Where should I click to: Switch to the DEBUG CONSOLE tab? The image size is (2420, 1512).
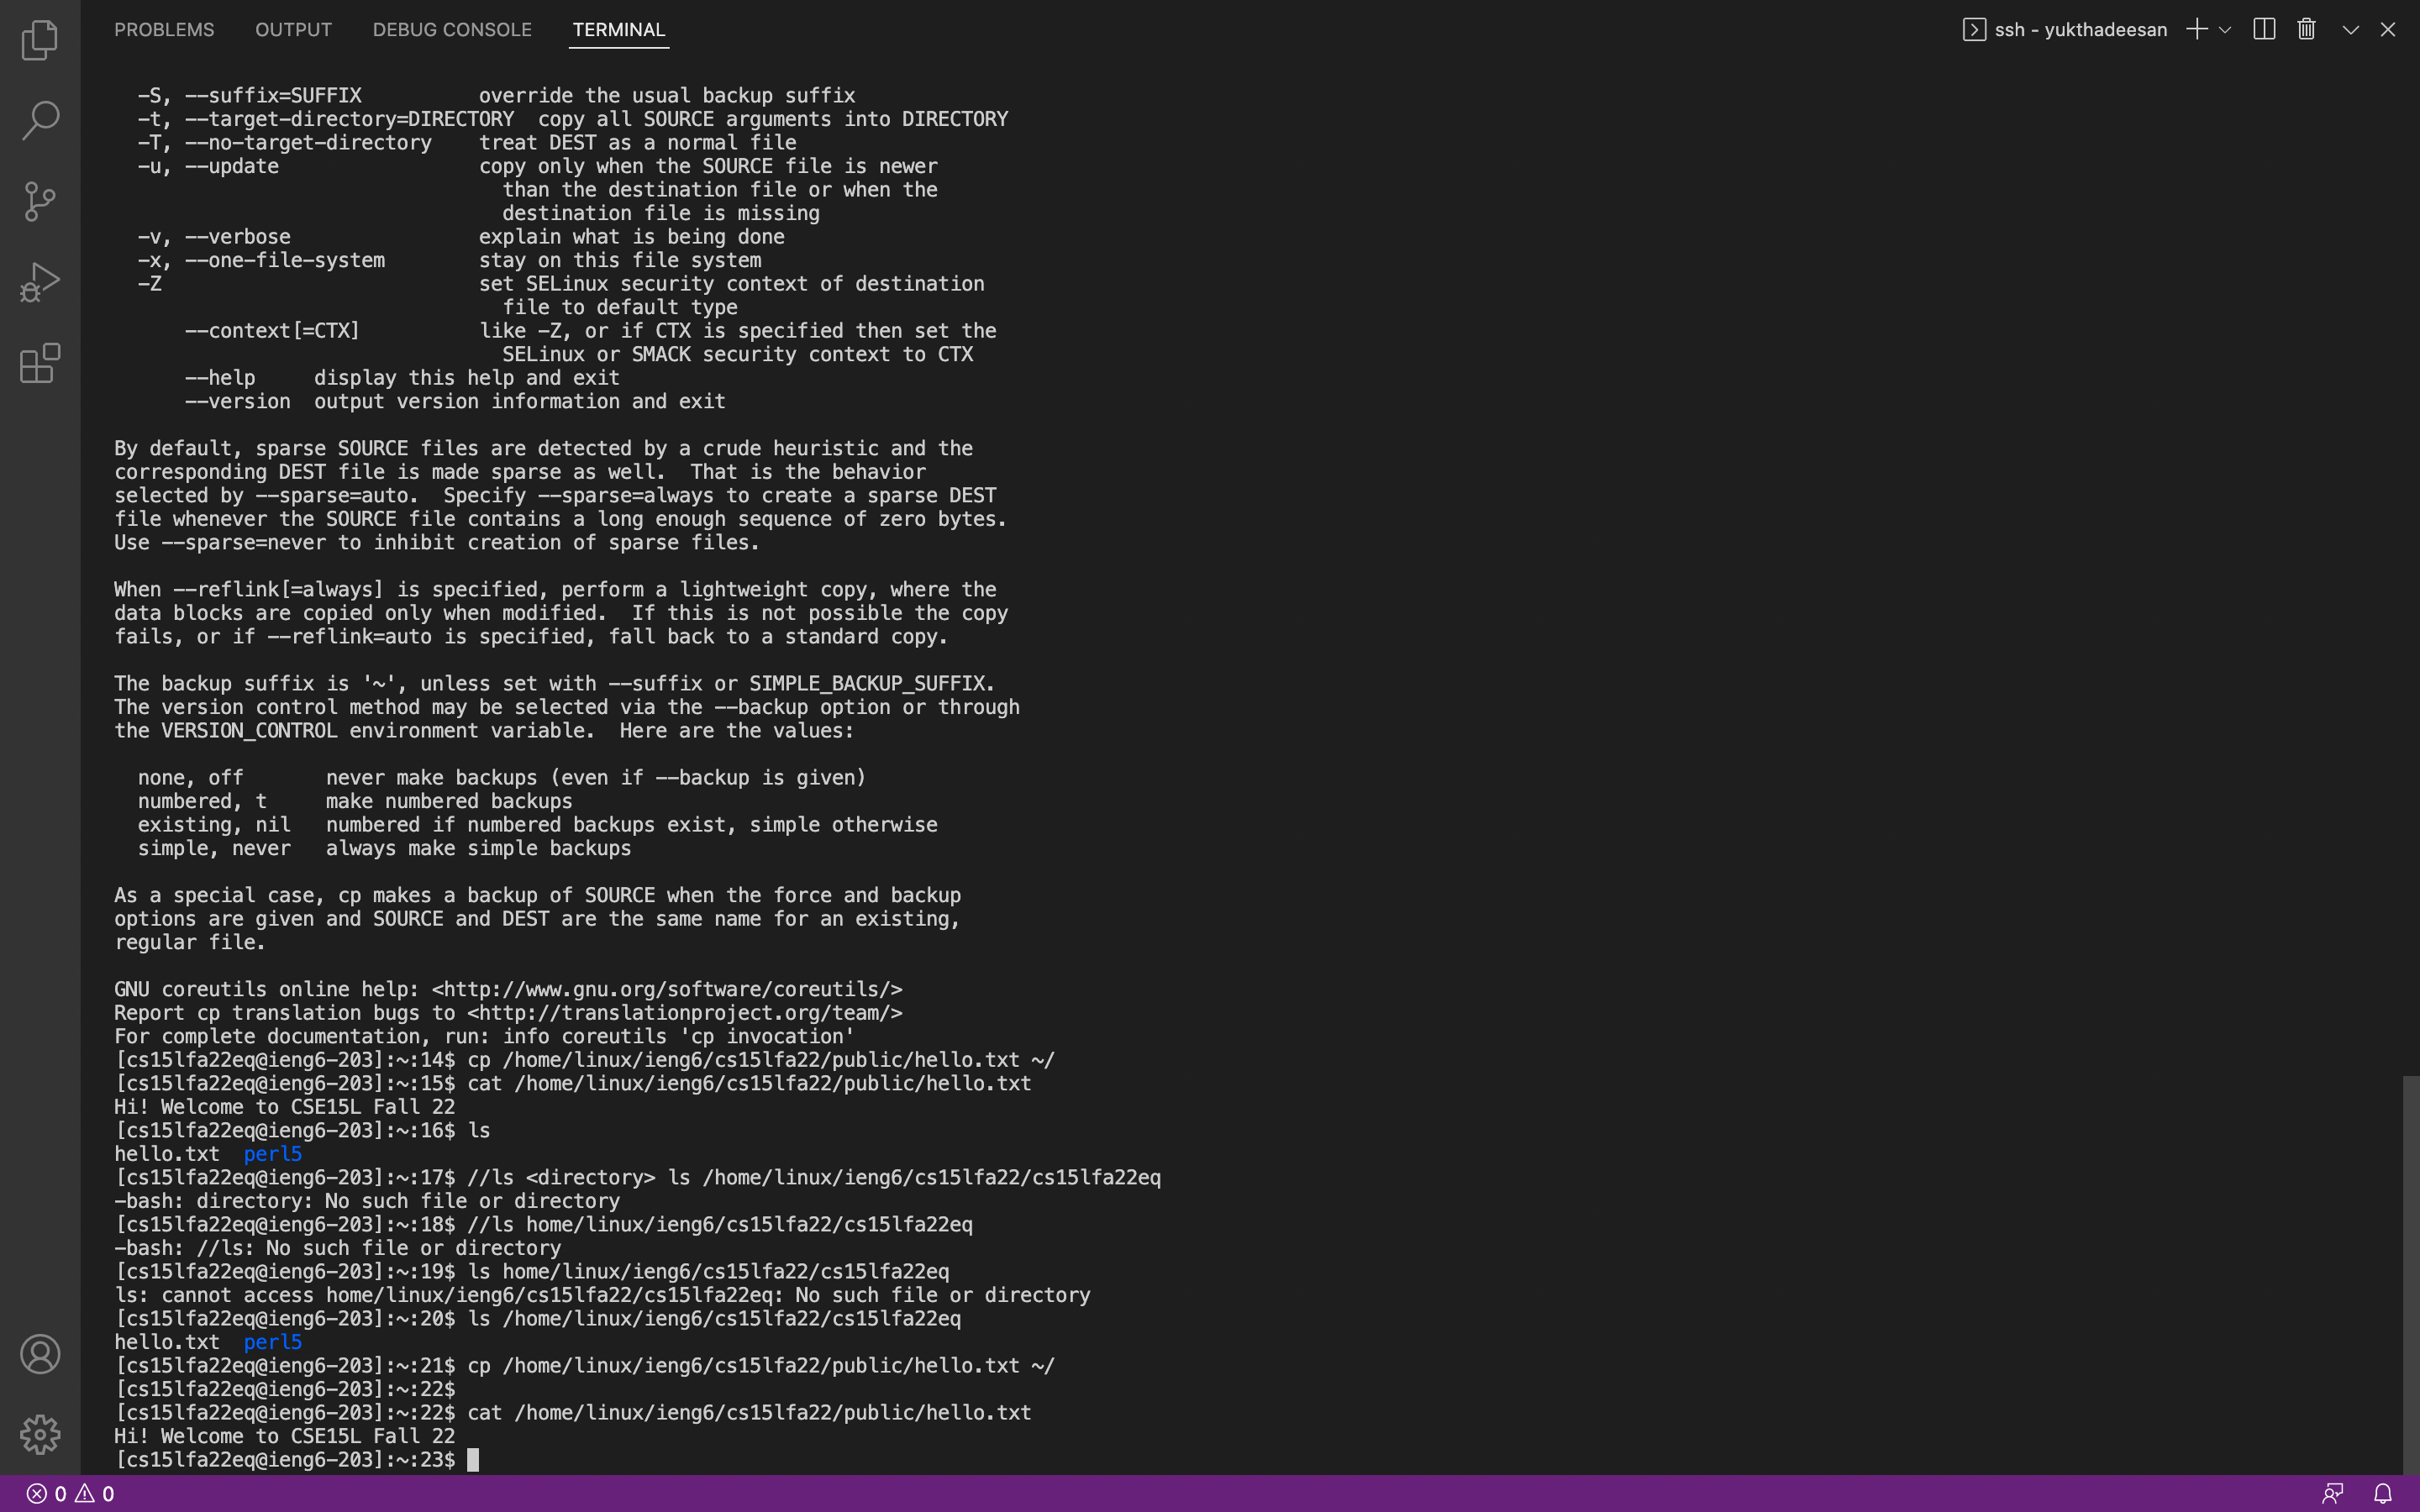click(x=452, y=29)
